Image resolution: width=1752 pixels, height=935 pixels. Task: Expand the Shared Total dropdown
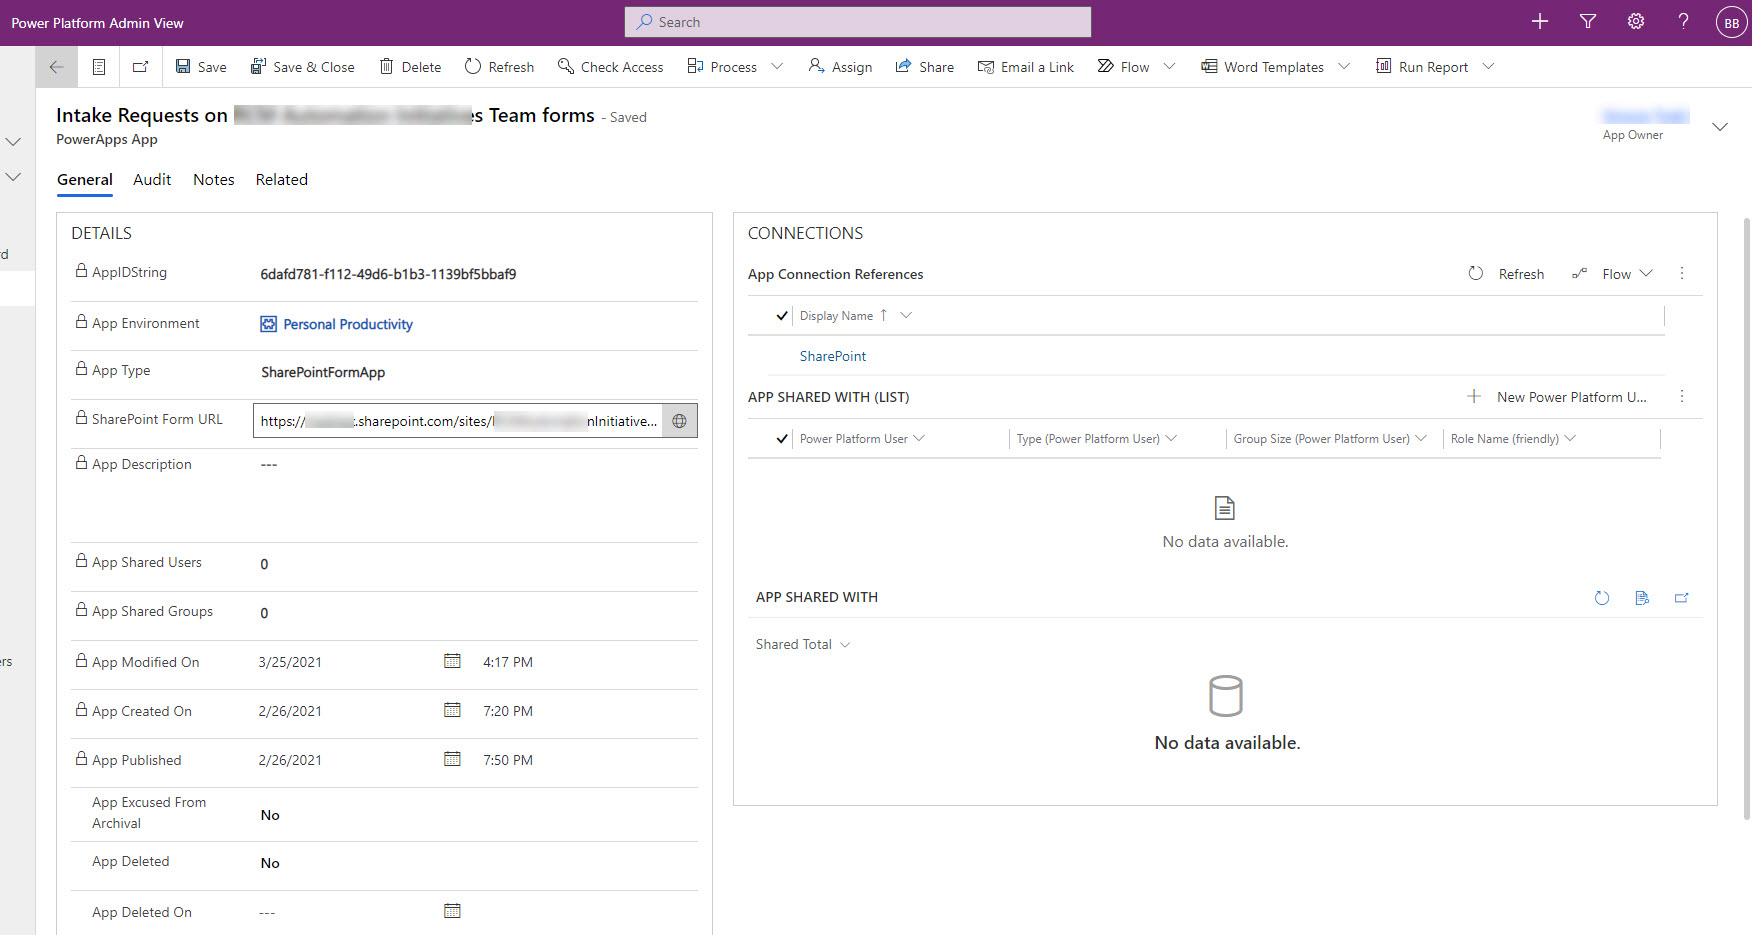[845, 644]
